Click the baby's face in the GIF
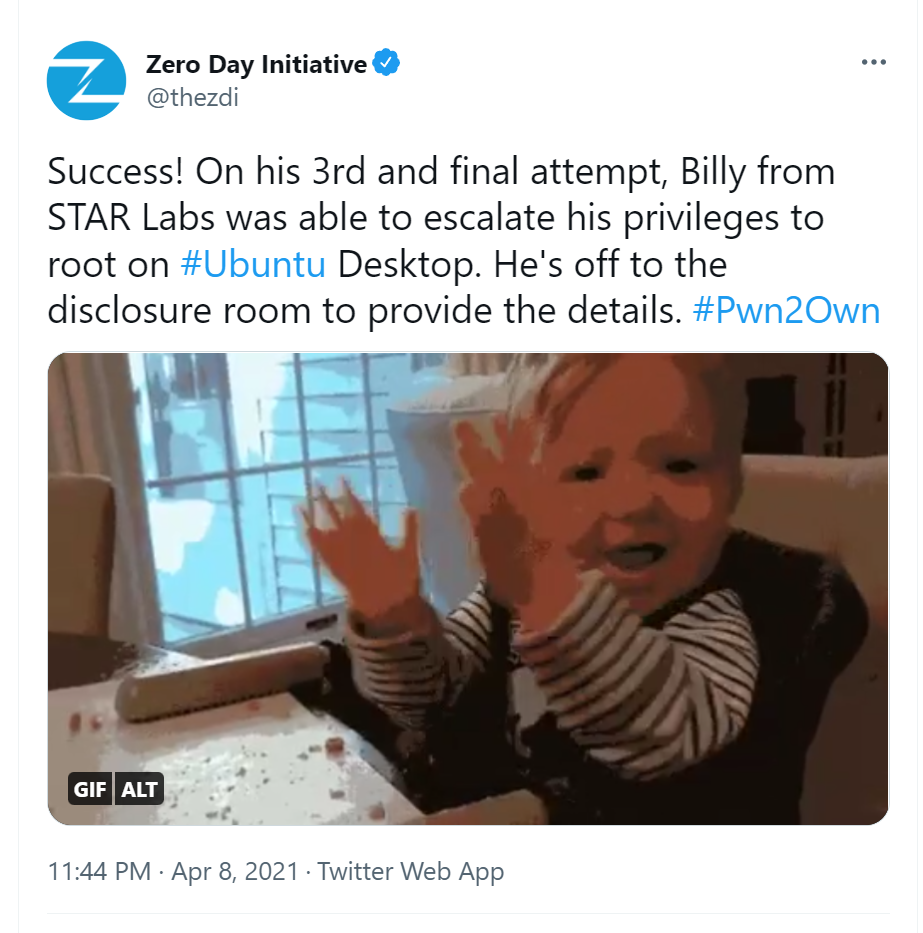 (640, 500)
